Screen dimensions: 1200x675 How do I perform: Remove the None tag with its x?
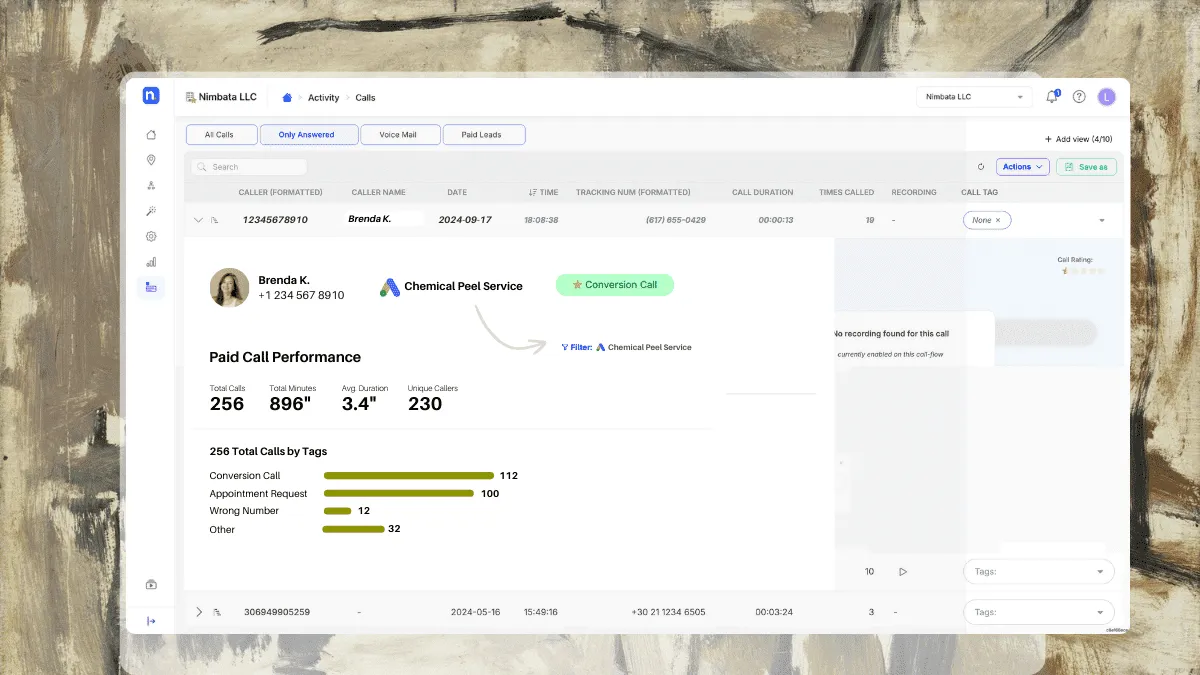tap(997, 220)
